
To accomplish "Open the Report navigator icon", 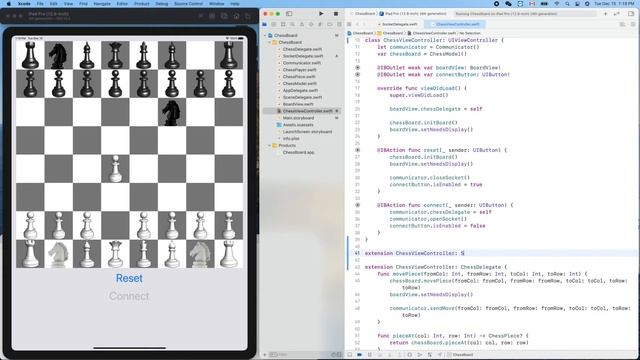I will pyautogui.click(x=339, y=24).
